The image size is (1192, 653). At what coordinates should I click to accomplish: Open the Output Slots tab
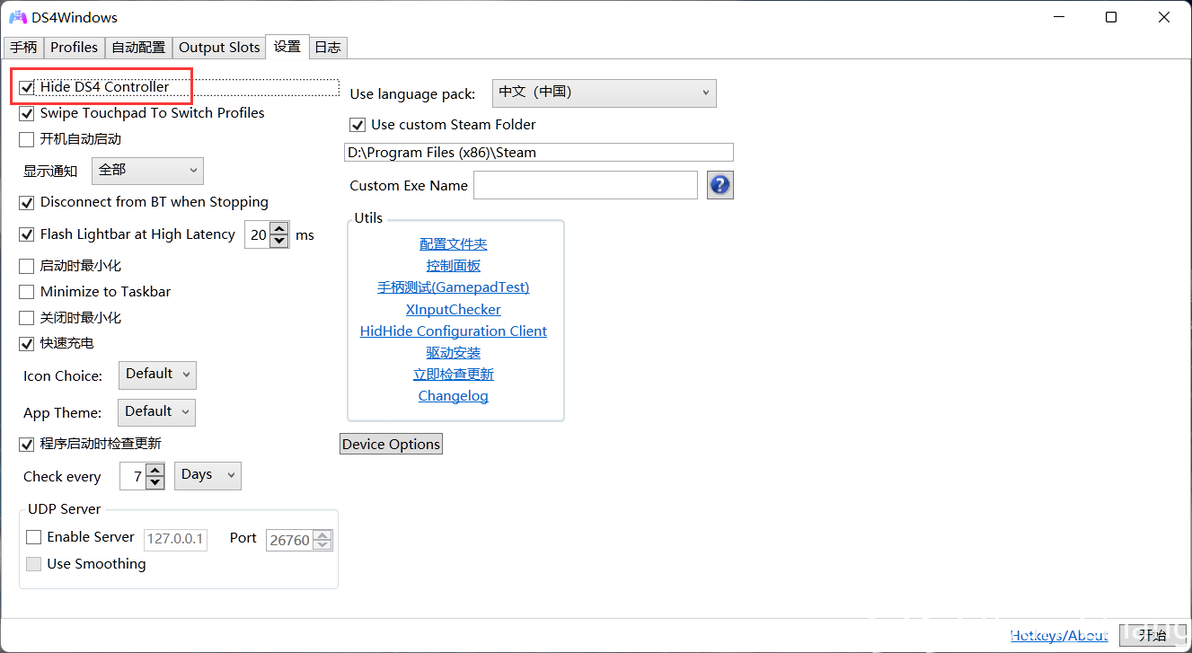[x=219, y=47]
